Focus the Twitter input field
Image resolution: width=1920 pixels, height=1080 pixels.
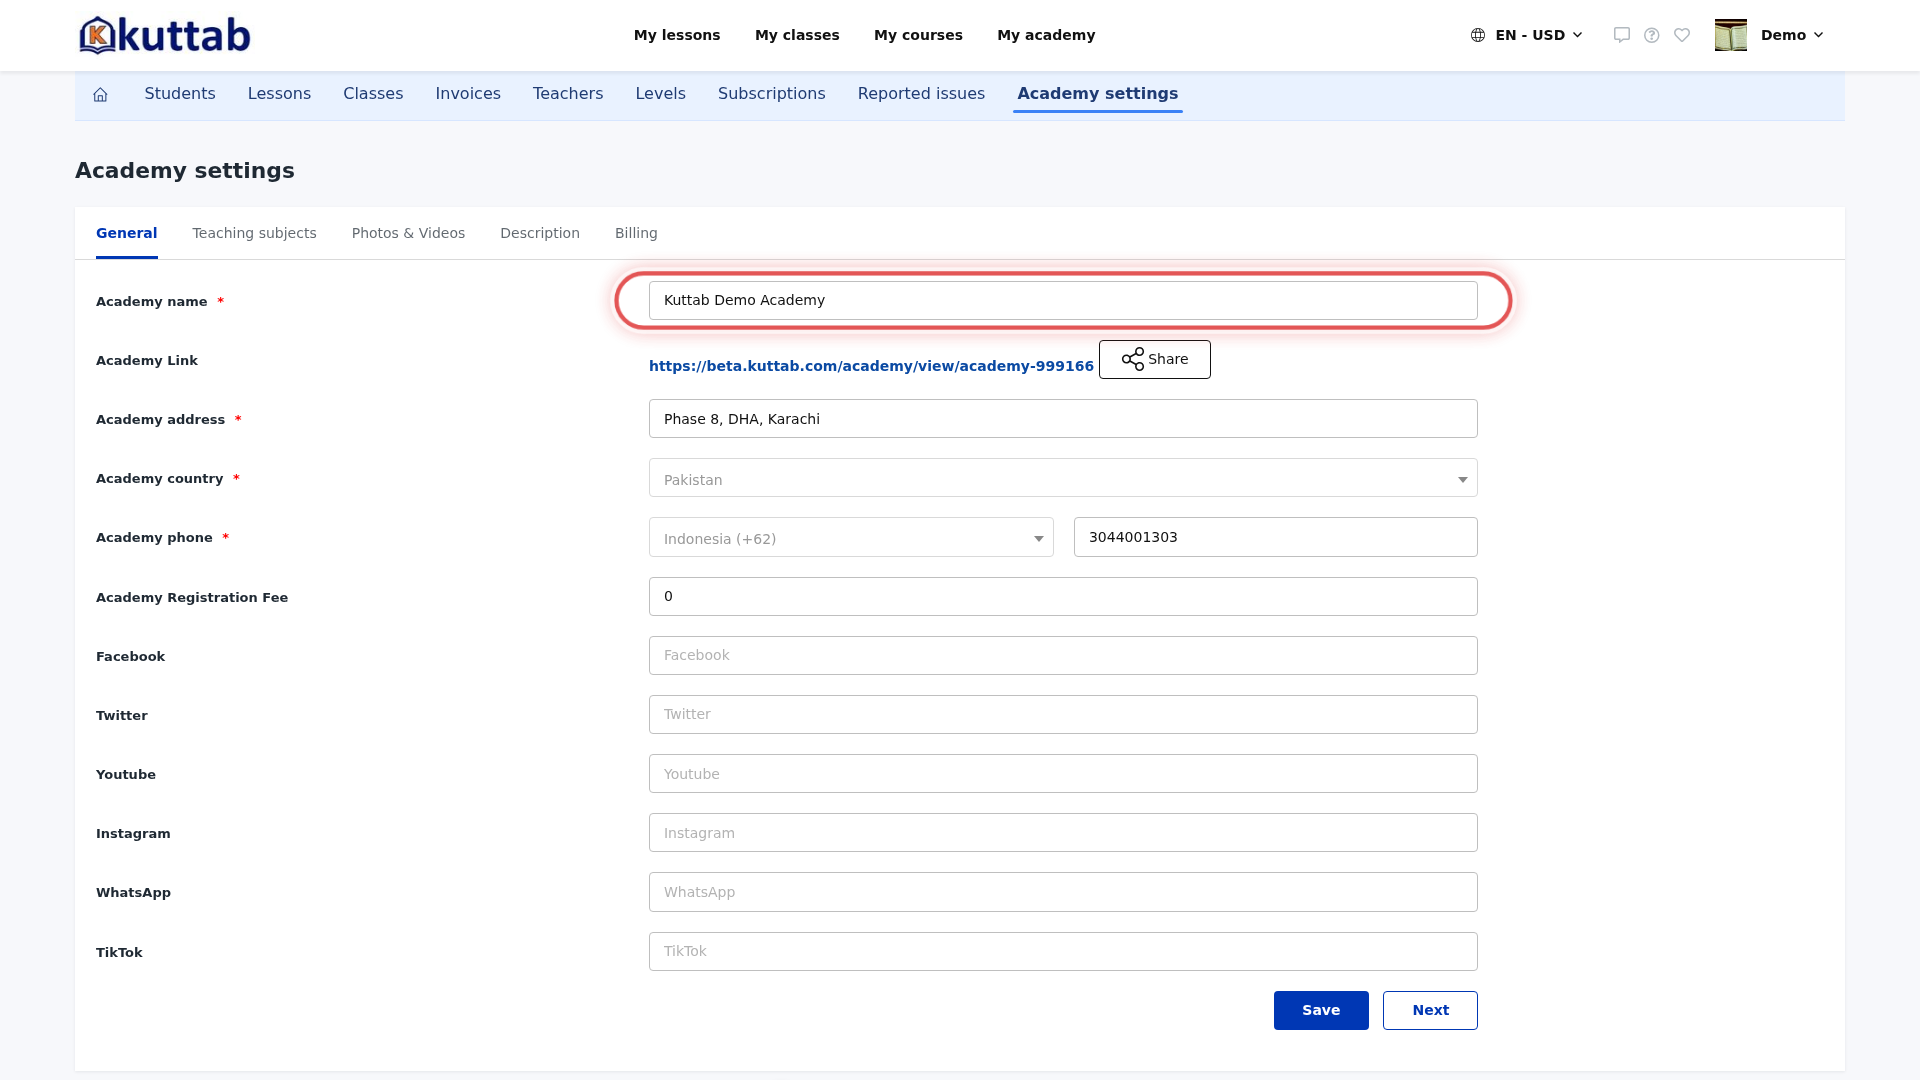click(x=1063, y=714)
